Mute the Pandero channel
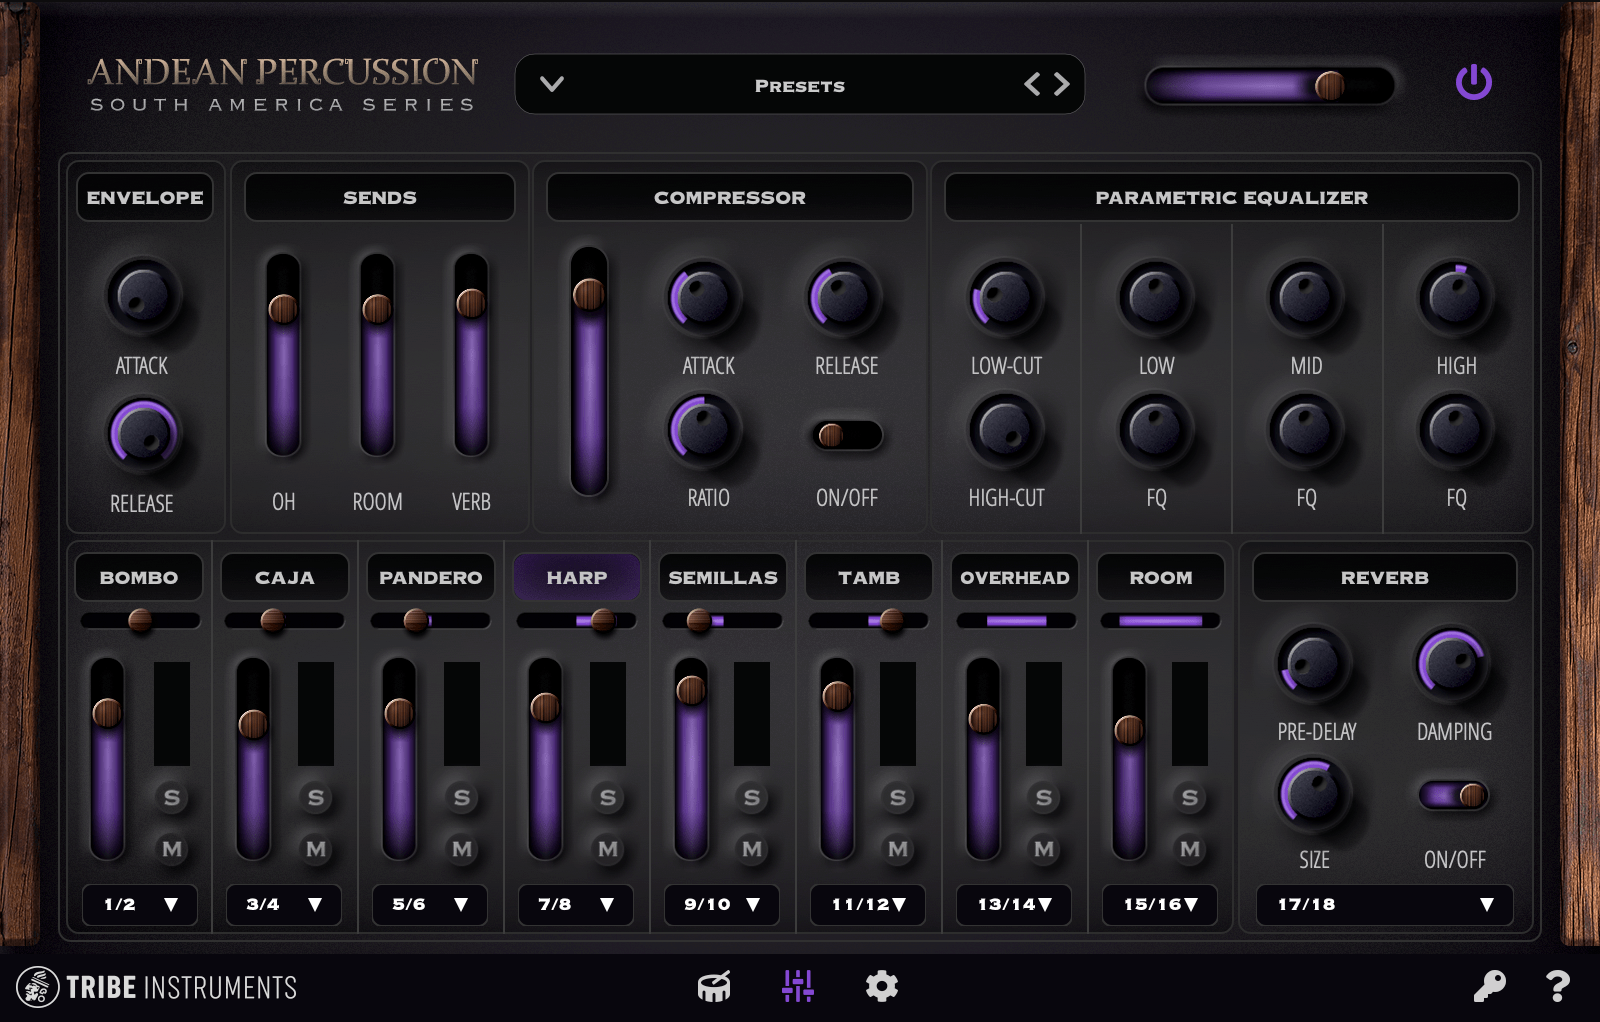 (462, 850)
